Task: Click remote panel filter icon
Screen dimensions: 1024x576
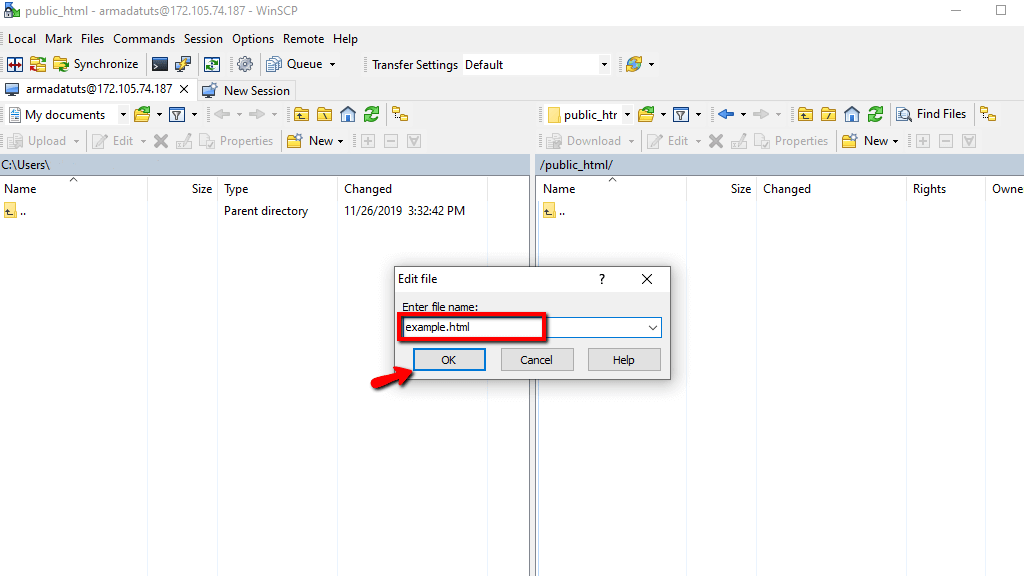Action: (x=681, y=115)
